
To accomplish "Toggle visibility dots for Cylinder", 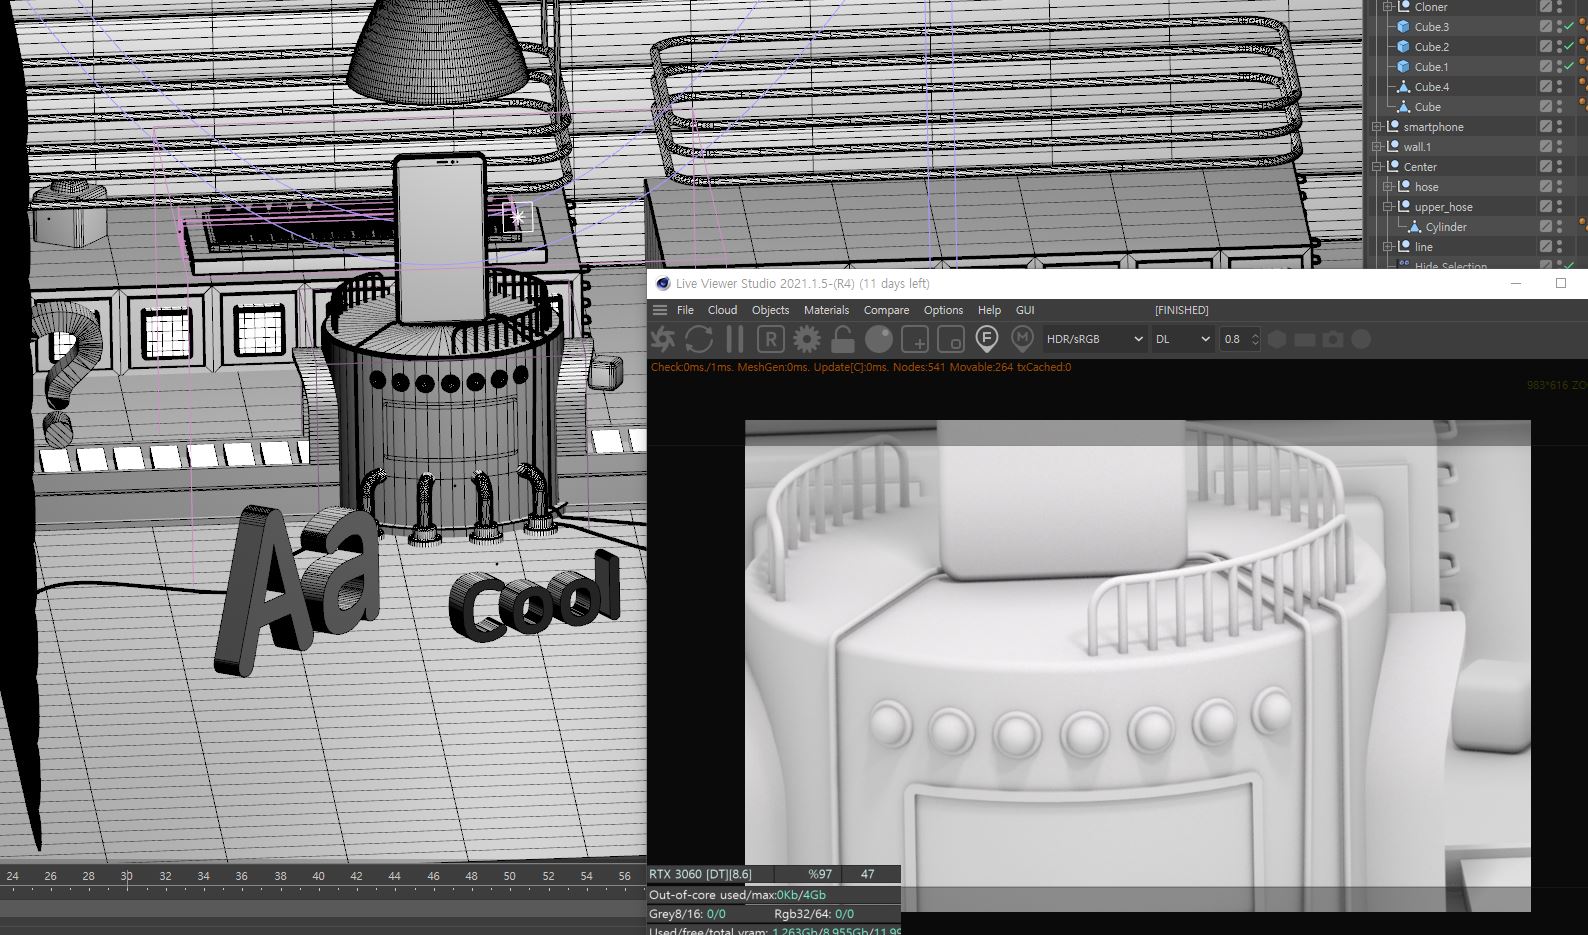I will (x=1559, y=227).
